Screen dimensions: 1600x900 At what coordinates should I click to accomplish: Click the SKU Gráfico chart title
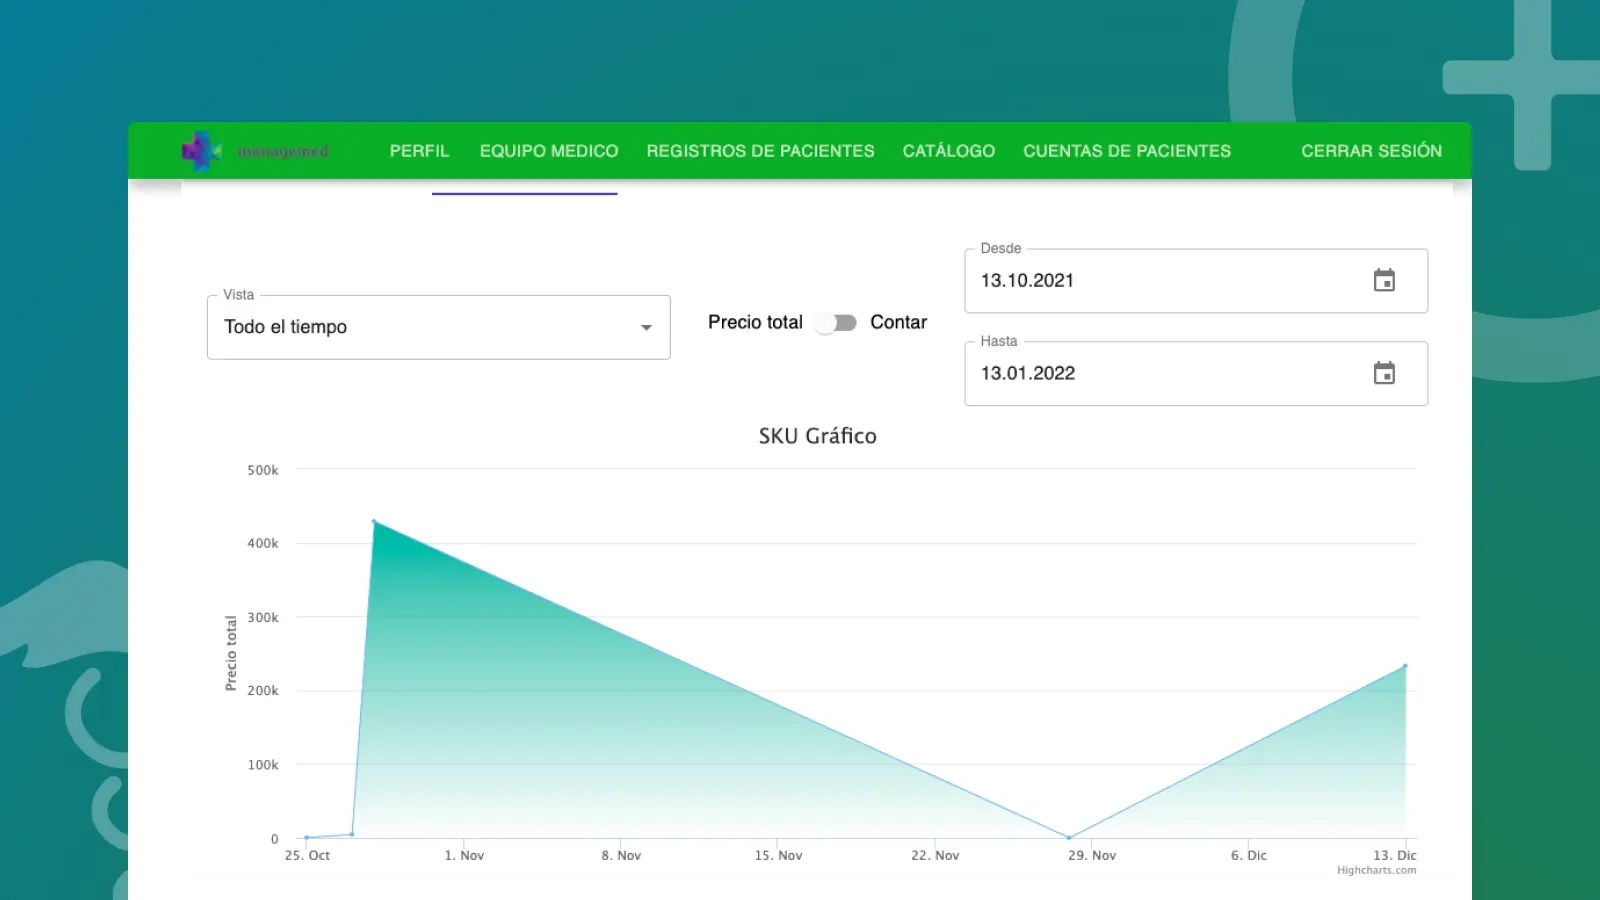817,436
